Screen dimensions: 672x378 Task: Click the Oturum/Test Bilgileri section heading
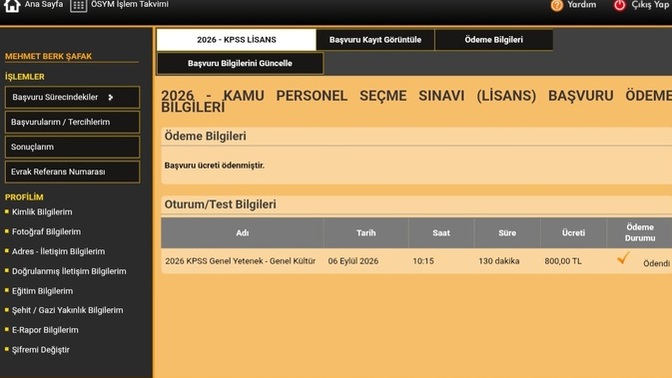(220, 204)
